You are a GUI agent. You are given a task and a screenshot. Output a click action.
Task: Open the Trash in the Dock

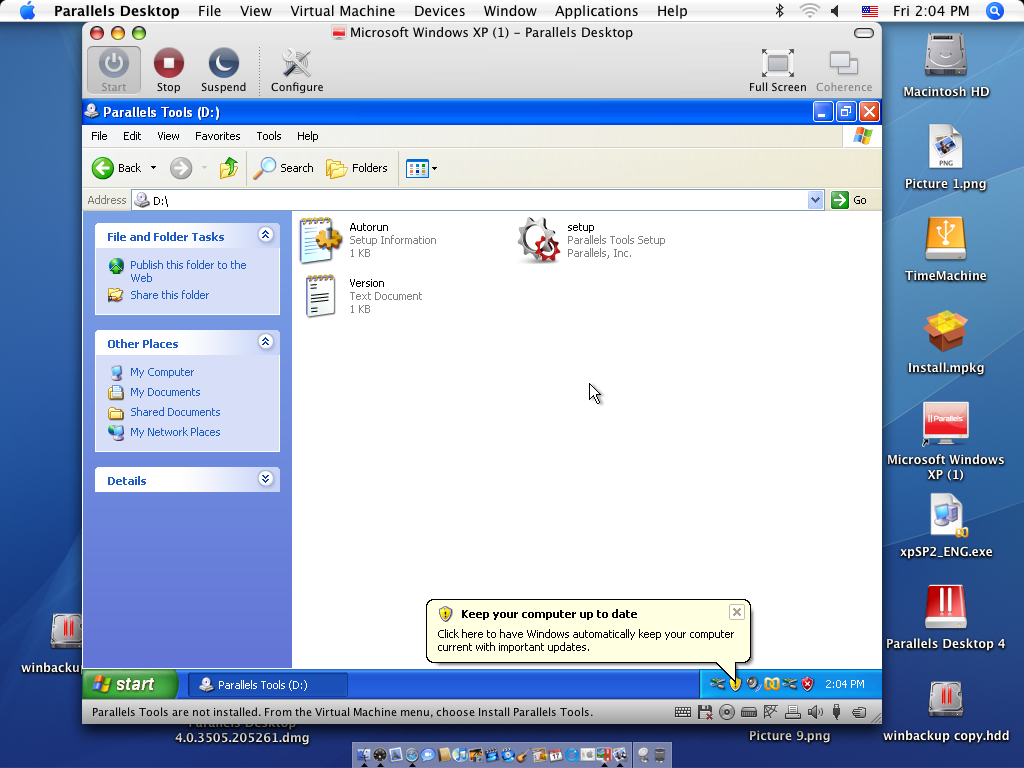(x=660, y=755)
